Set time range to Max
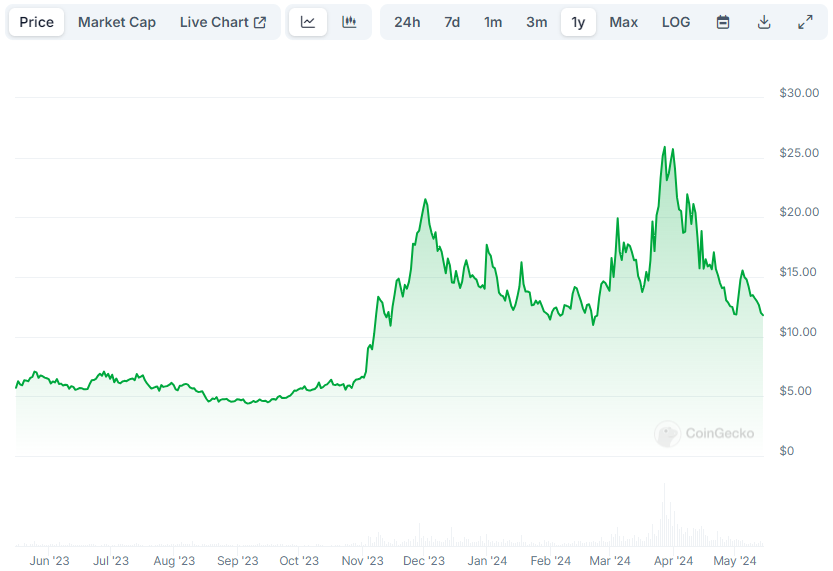This screenshot has width=833, height=571. [624, 22]
